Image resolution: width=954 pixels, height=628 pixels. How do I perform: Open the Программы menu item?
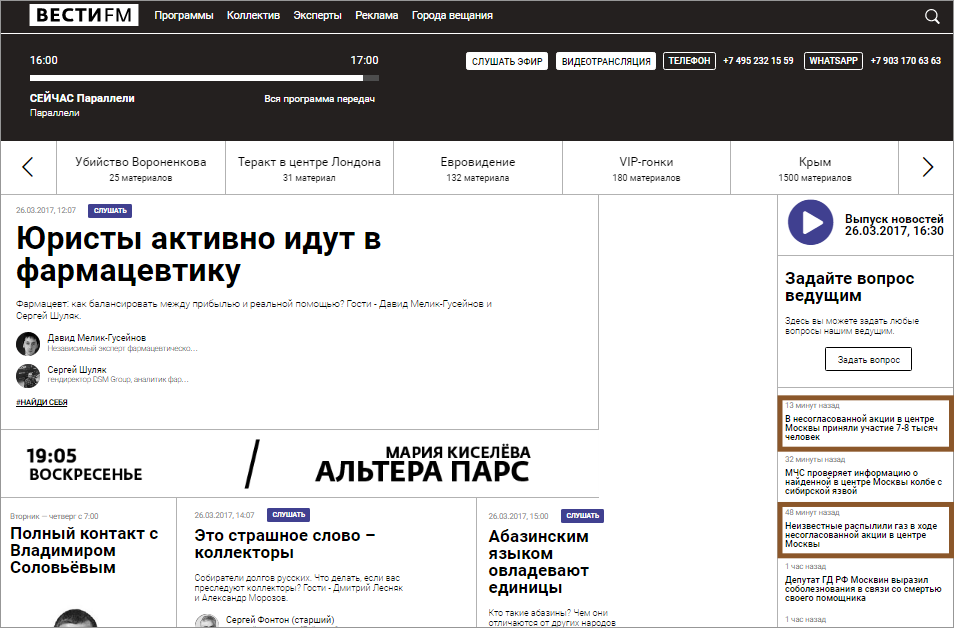click(x=184, y=16)
